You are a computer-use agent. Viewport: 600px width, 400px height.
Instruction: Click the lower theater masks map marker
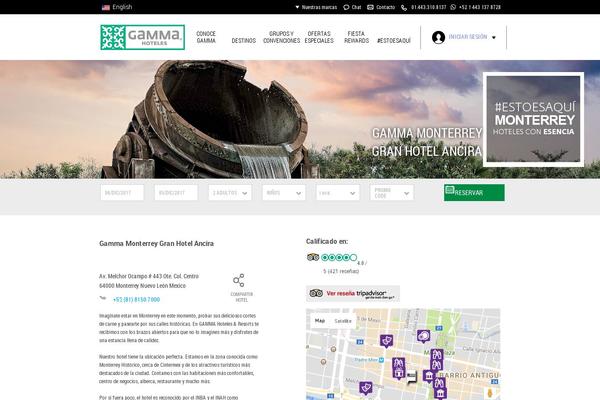tap(366, 388)
